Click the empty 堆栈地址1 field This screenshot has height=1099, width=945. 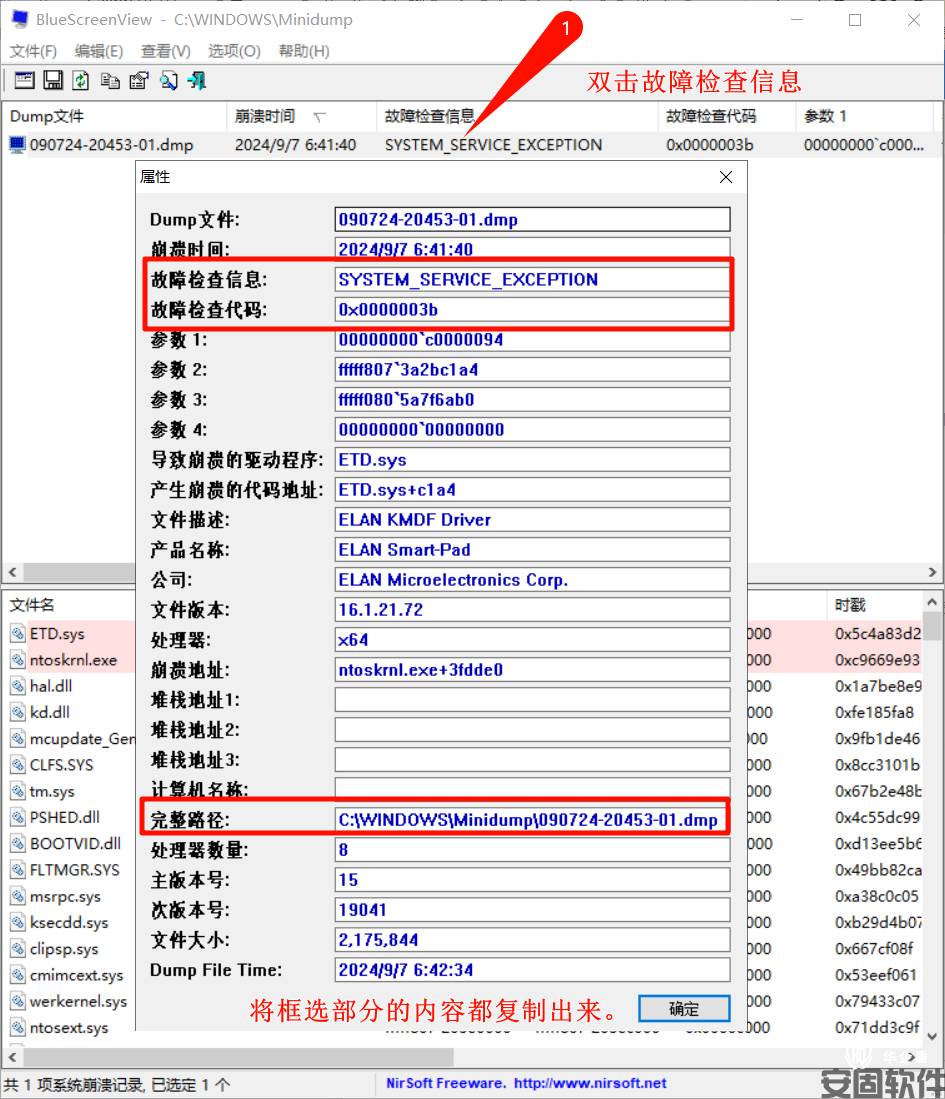[532, 699]
